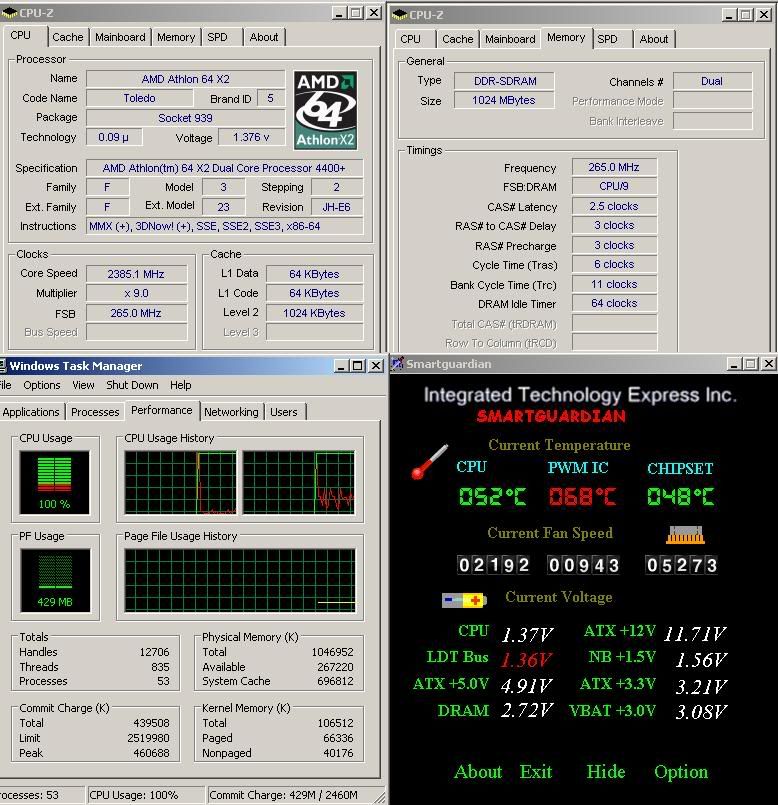Click the Page File Usage History graph

click(x=240, y=580)
